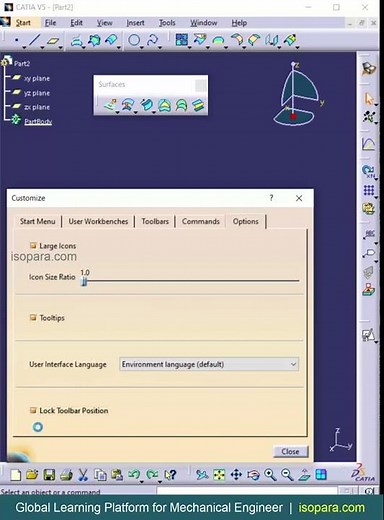Print using the printer icon
The height and width of the screenshot is (520, 384).
point(66,475)
